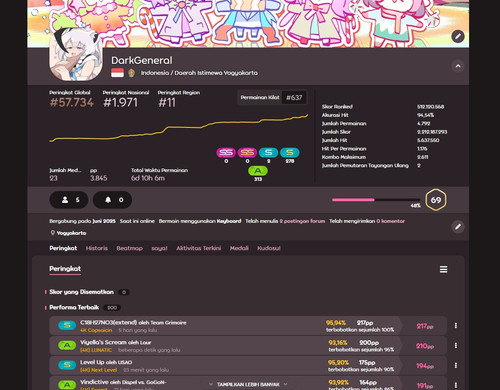Open more options for Viyella's Scream score
500x390 pixels.
pos(456,346)
